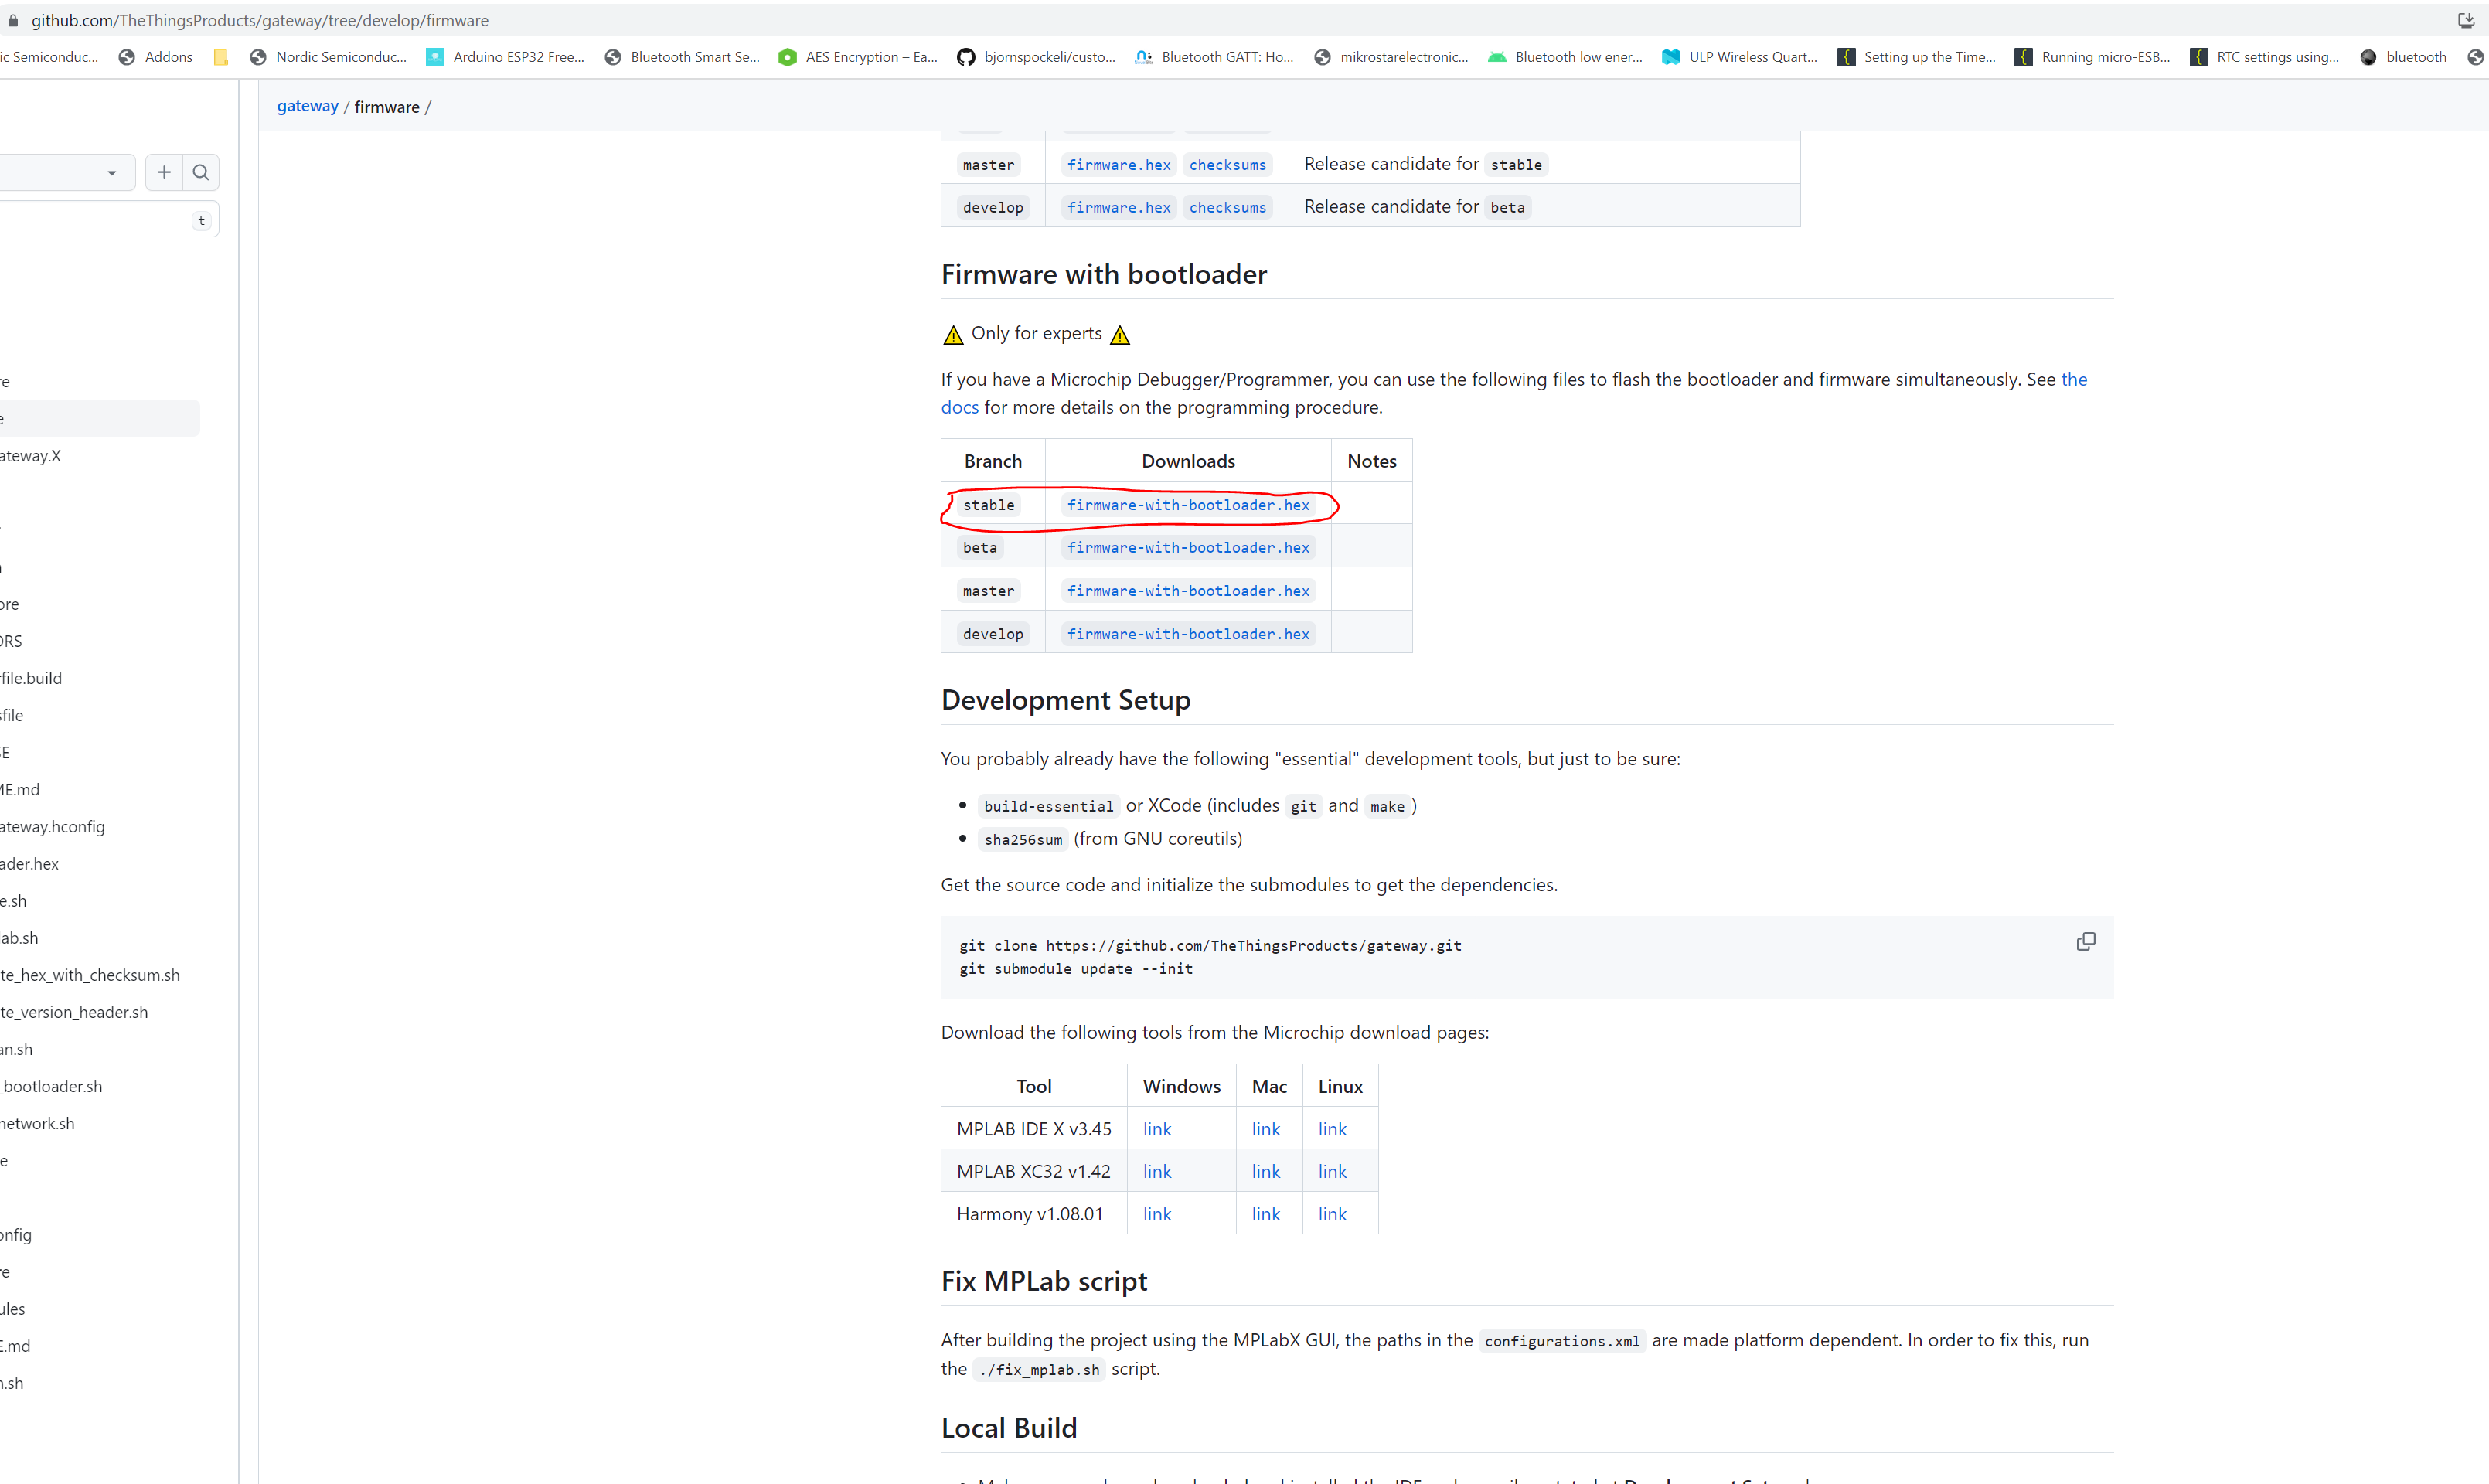Image resolution: width=2489 pixels, height=1484 pixels.
Task: Click the install app icon in address bar
Action: (x=2465, y=20)
